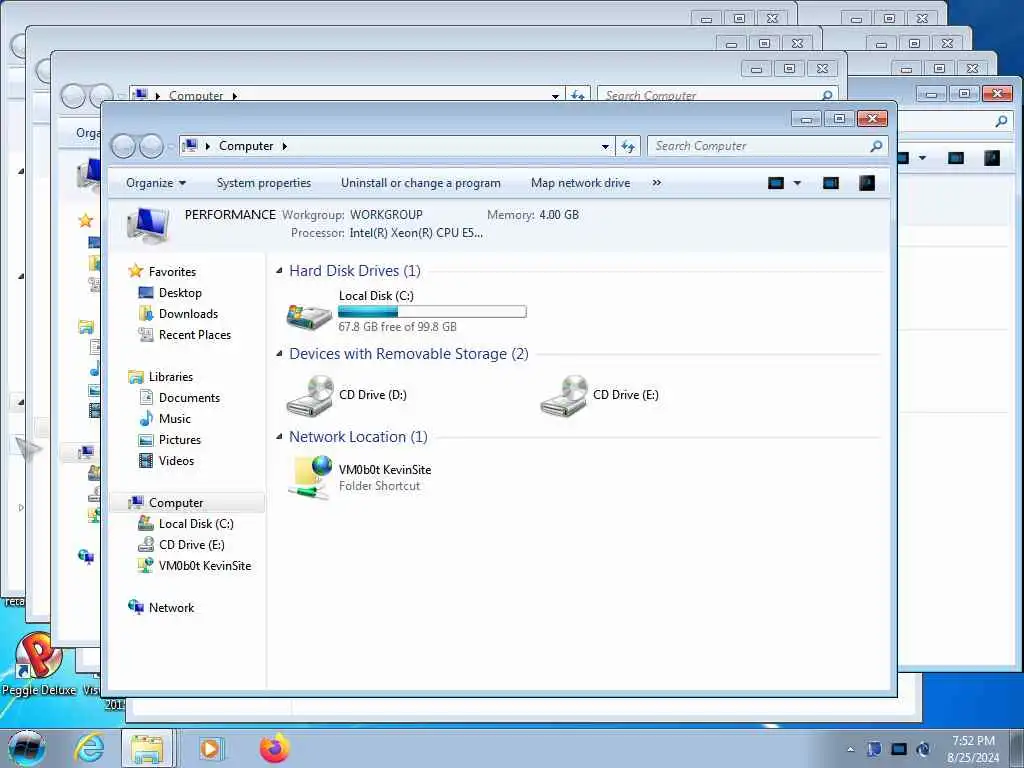This screenshot has height=768, width=1024.
Task: Click Uninstall or change a program
Action: pyautogui.click(x=421, y=183)
